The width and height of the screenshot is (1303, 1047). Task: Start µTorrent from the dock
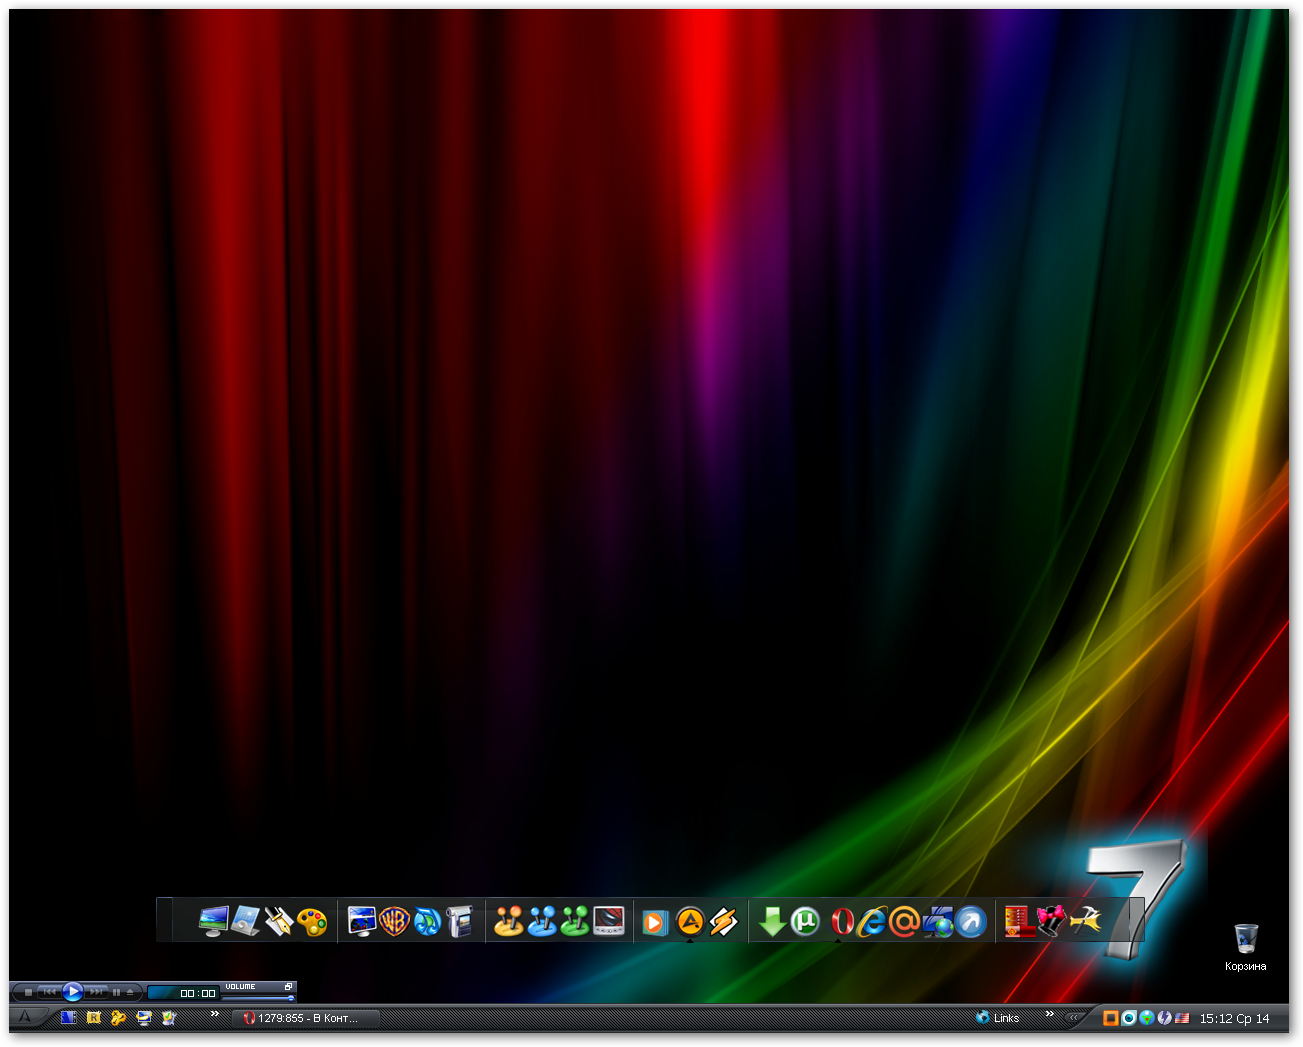[x=804, y=922]
